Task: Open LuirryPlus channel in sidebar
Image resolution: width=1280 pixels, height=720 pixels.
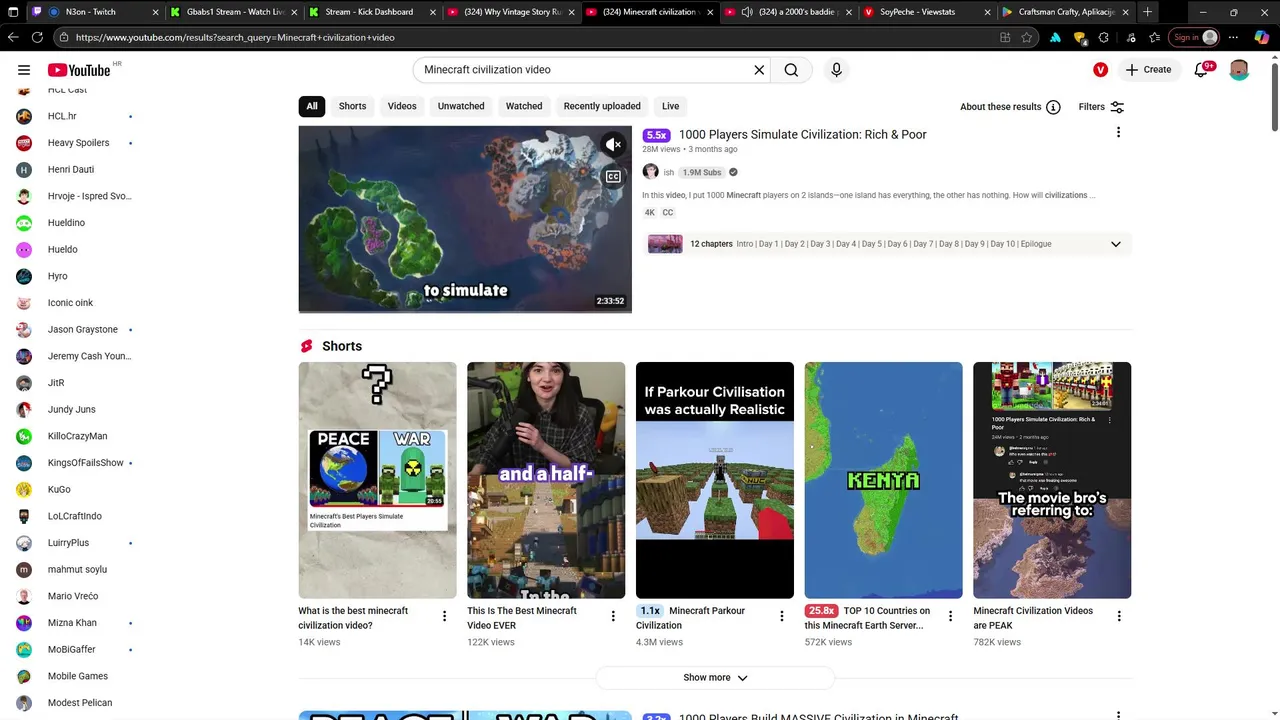Action: click(x=74, y=543)
